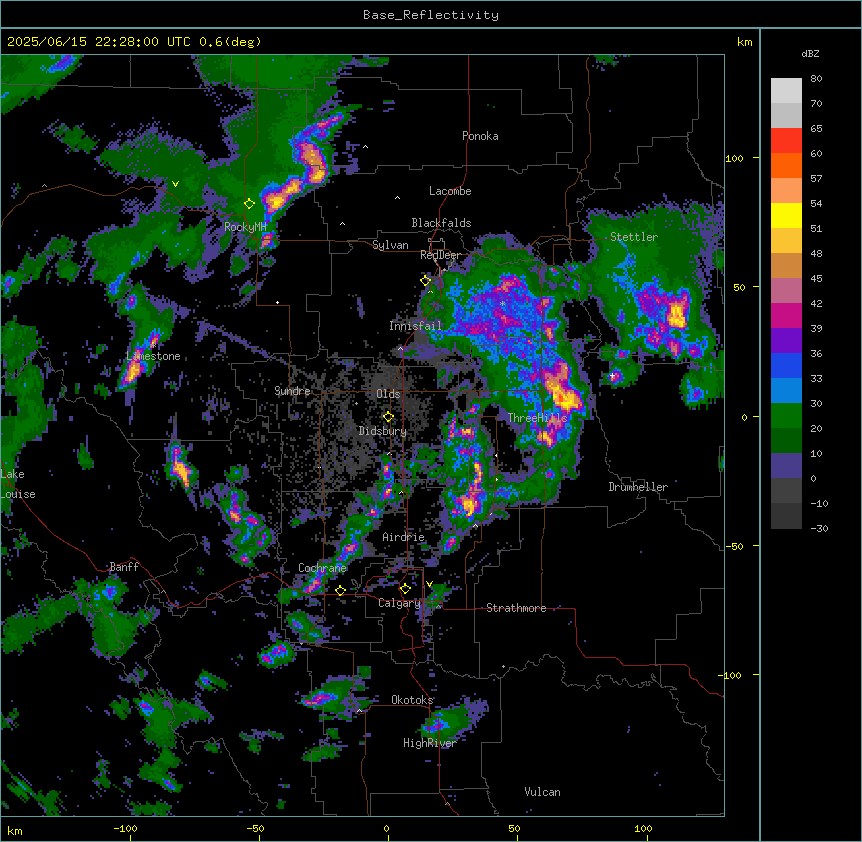Click the Base_Reflectivity title text
Screen dimensions: 862x842
tap(431, 15)
